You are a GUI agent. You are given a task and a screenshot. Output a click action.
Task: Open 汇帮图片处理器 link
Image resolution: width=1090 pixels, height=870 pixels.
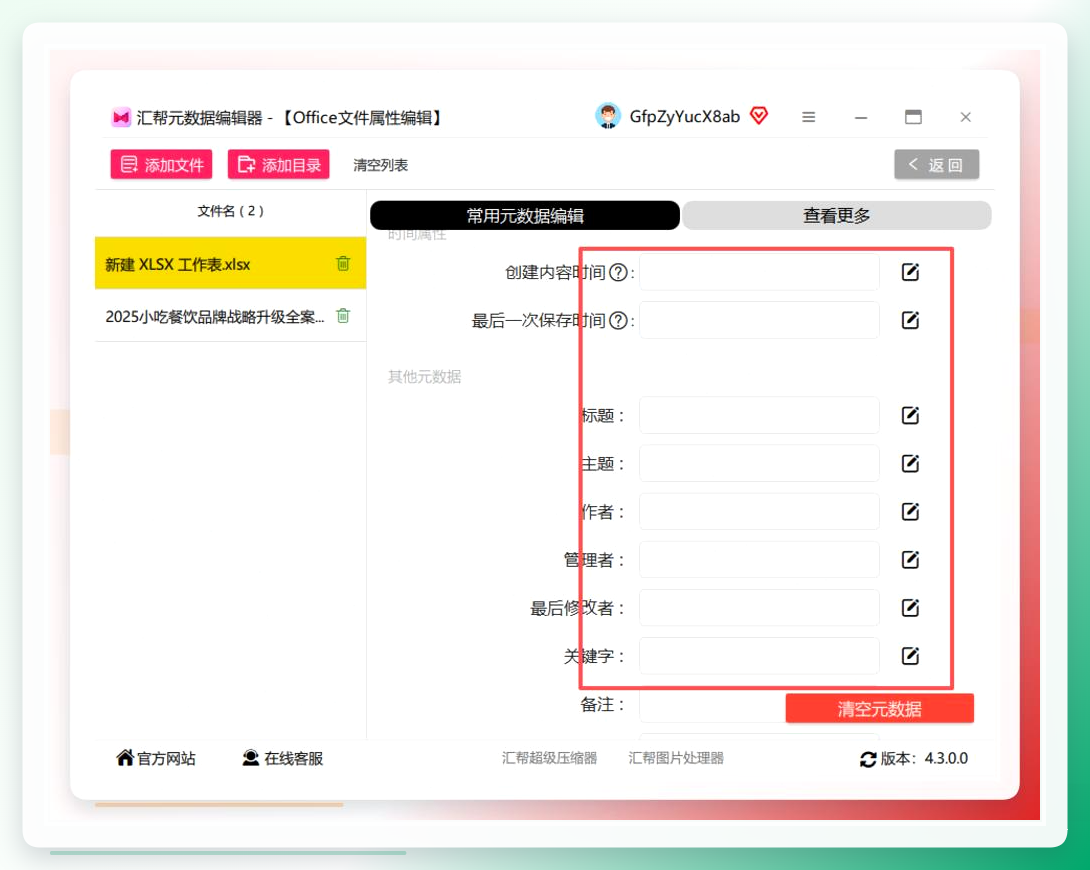click(x=676, y=758)
